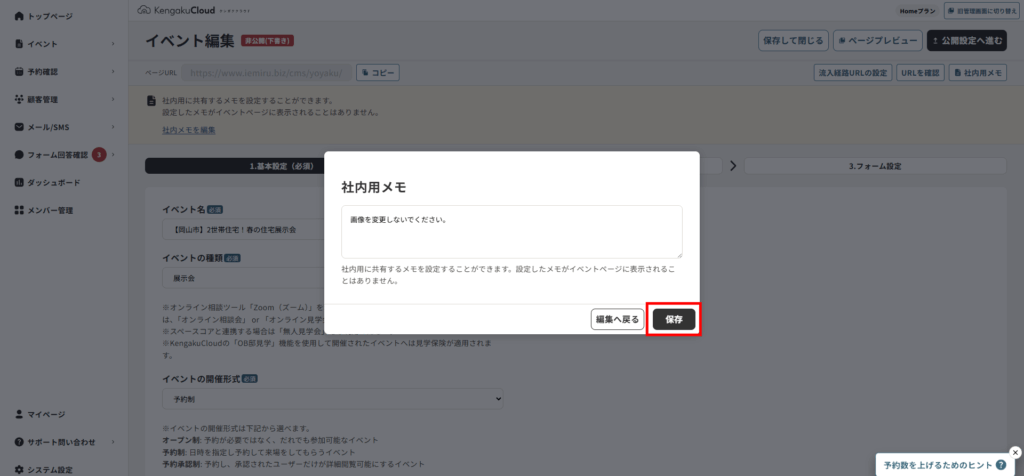The width and height of the screenshot is (1024, 476).
Task: Open the イベントの開催形式 dropdown
Action: tap(333, 399)
